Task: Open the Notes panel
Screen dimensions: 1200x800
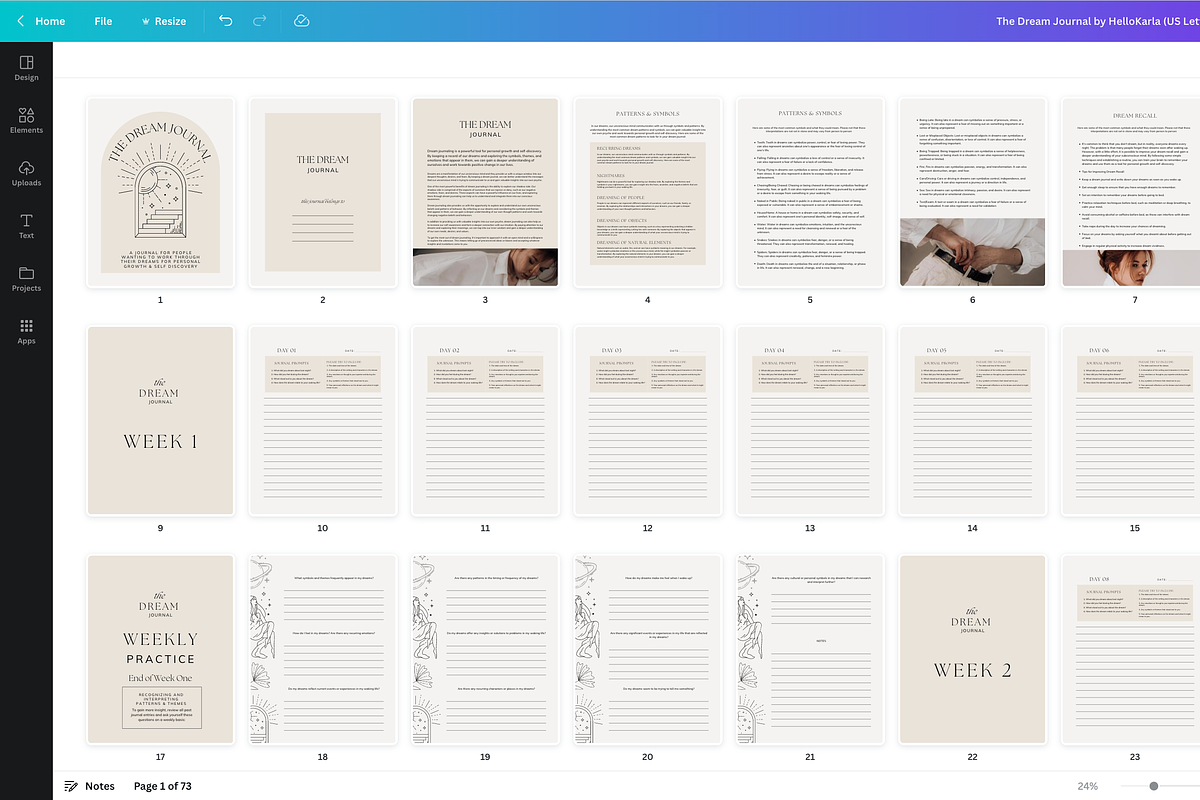Action: (89, 786)
